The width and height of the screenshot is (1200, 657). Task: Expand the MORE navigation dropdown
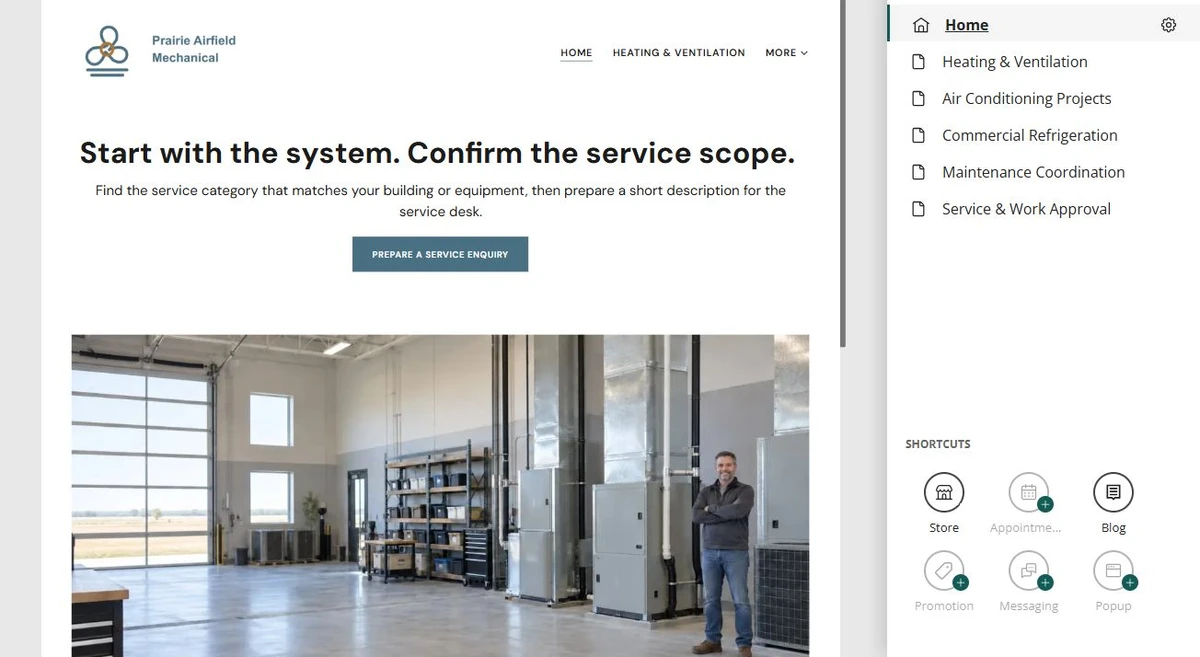click(786, 53)
